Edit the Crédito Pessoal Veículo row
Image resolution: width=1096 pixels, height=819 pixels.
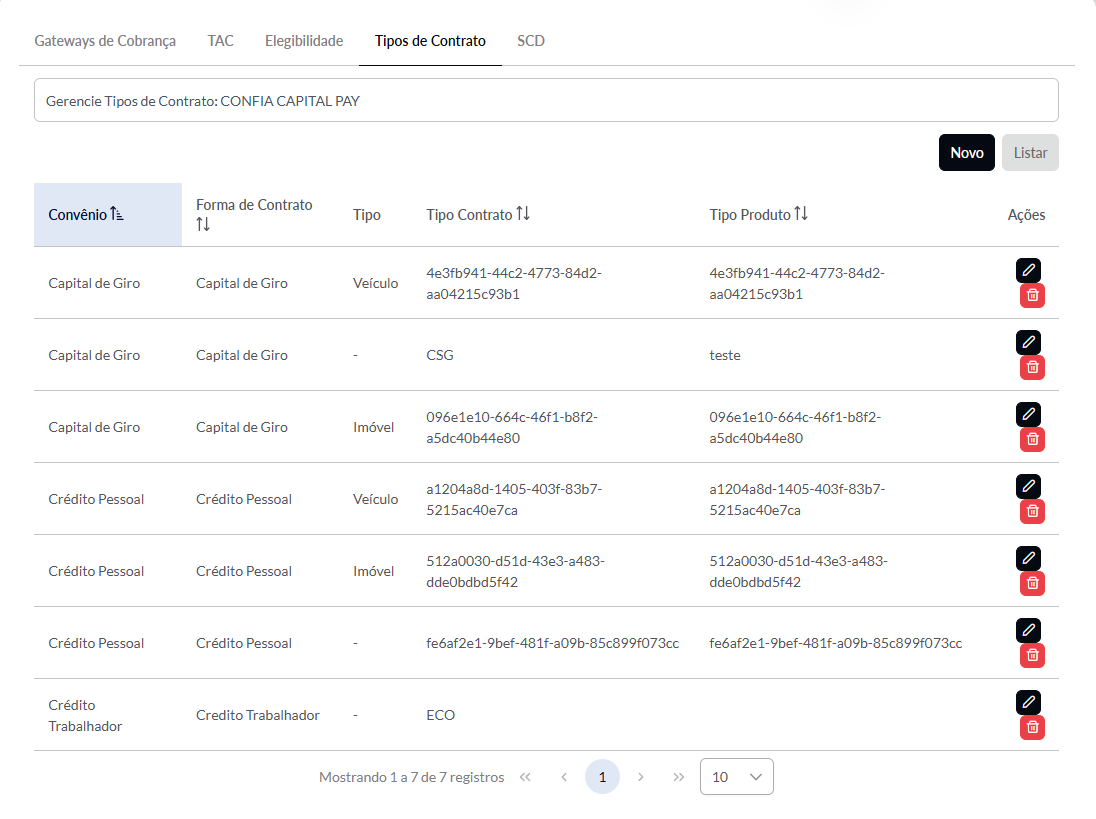tap(1028, 486)
